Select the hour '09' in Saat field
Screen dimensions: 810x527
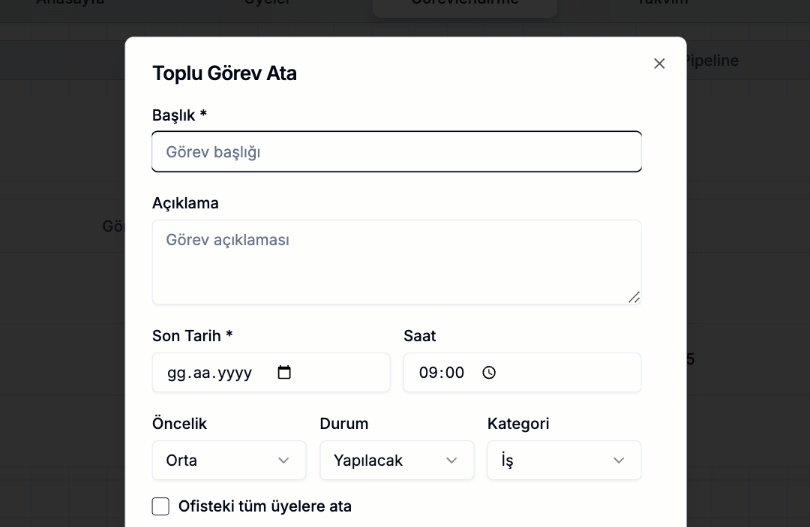point(428,373)
